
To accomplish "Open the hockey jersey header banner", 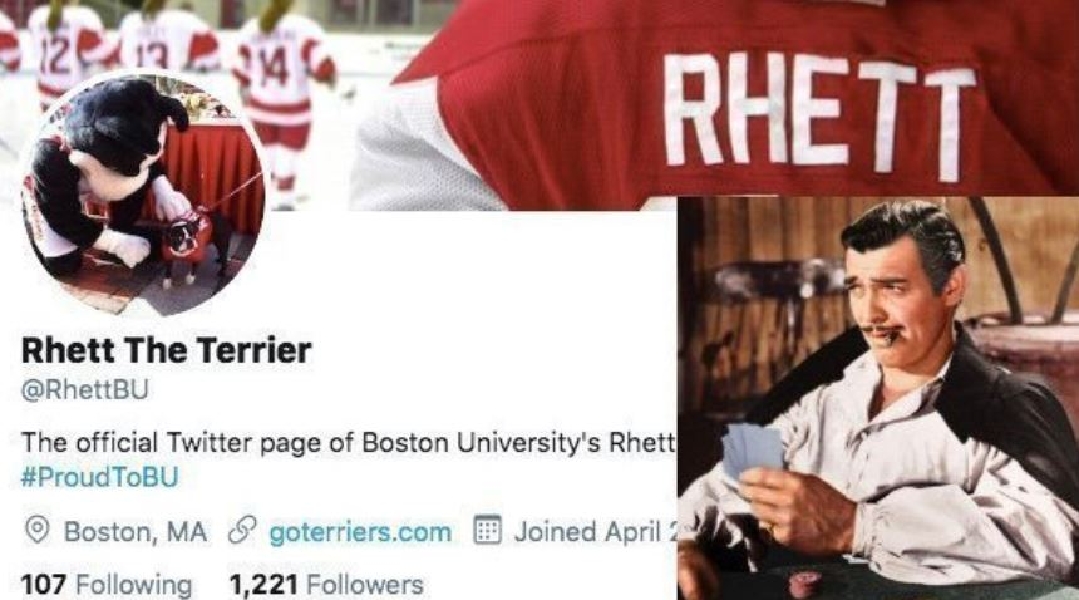I will (x=540, y=105).
